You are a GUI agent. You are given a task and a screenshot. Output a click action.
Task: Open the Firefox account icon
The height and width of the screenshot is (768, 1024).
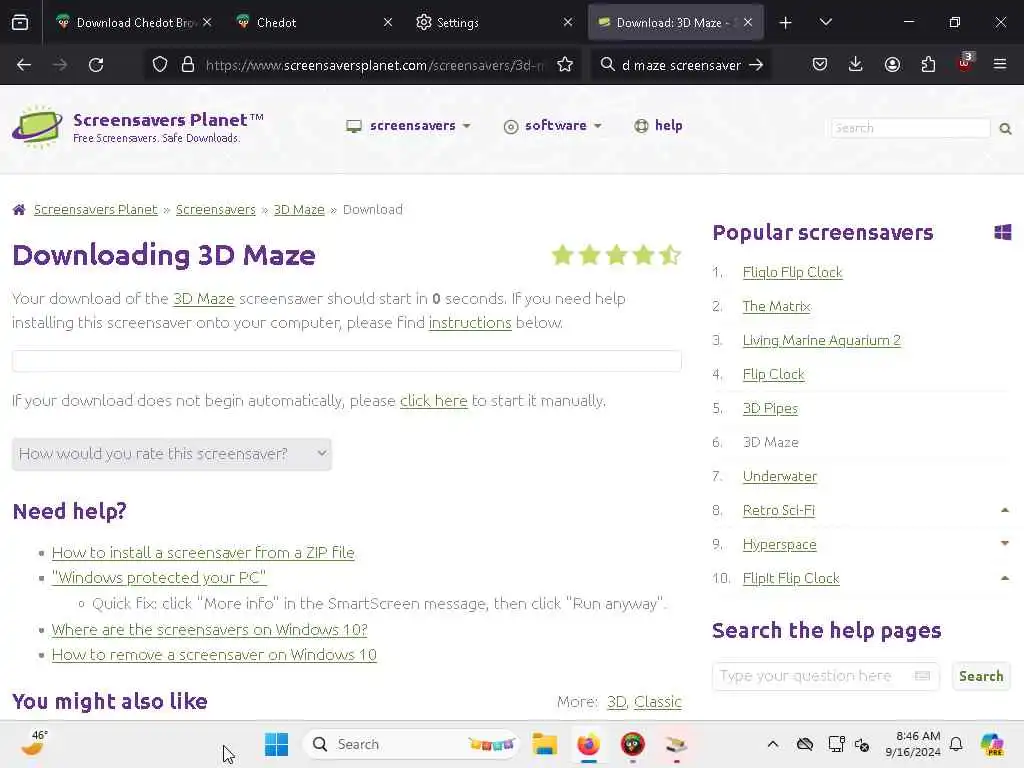pos(892,64)
